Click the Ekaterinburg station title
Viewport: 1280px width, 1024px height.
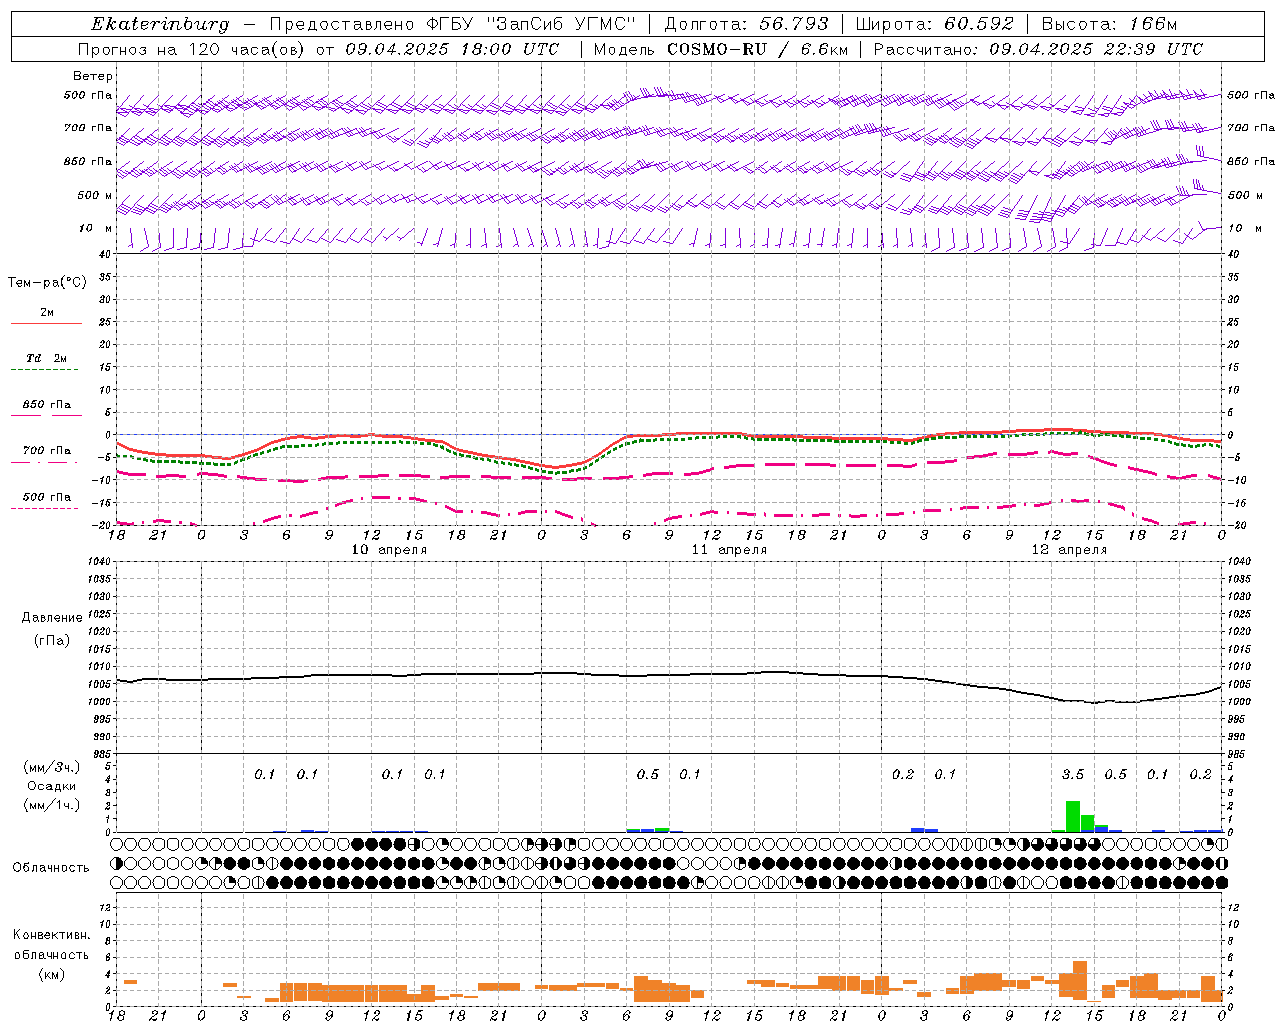point(160,24)
